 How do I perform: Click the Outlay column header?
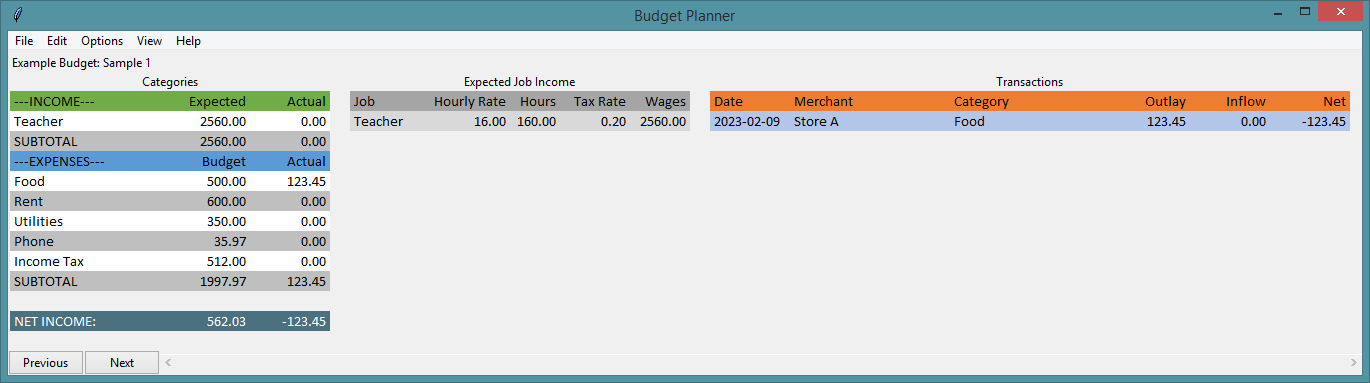pyautogui.click(x=1166, y=101)
